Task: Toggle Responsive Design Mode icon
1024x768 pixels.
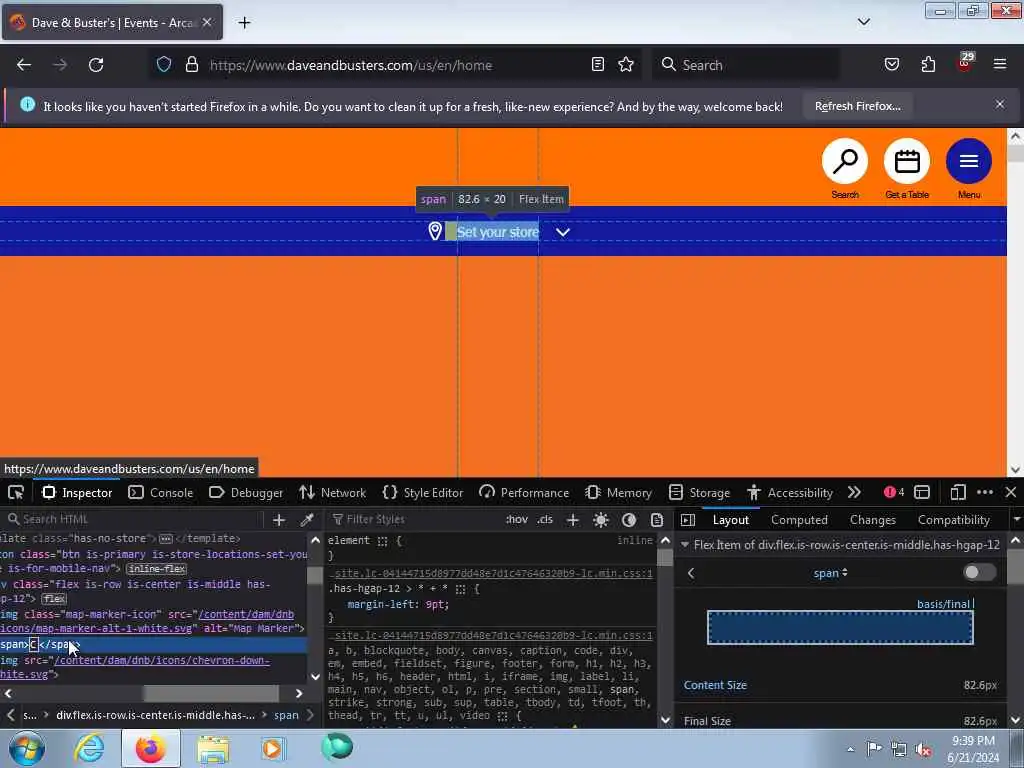Action: click(958, 492)
